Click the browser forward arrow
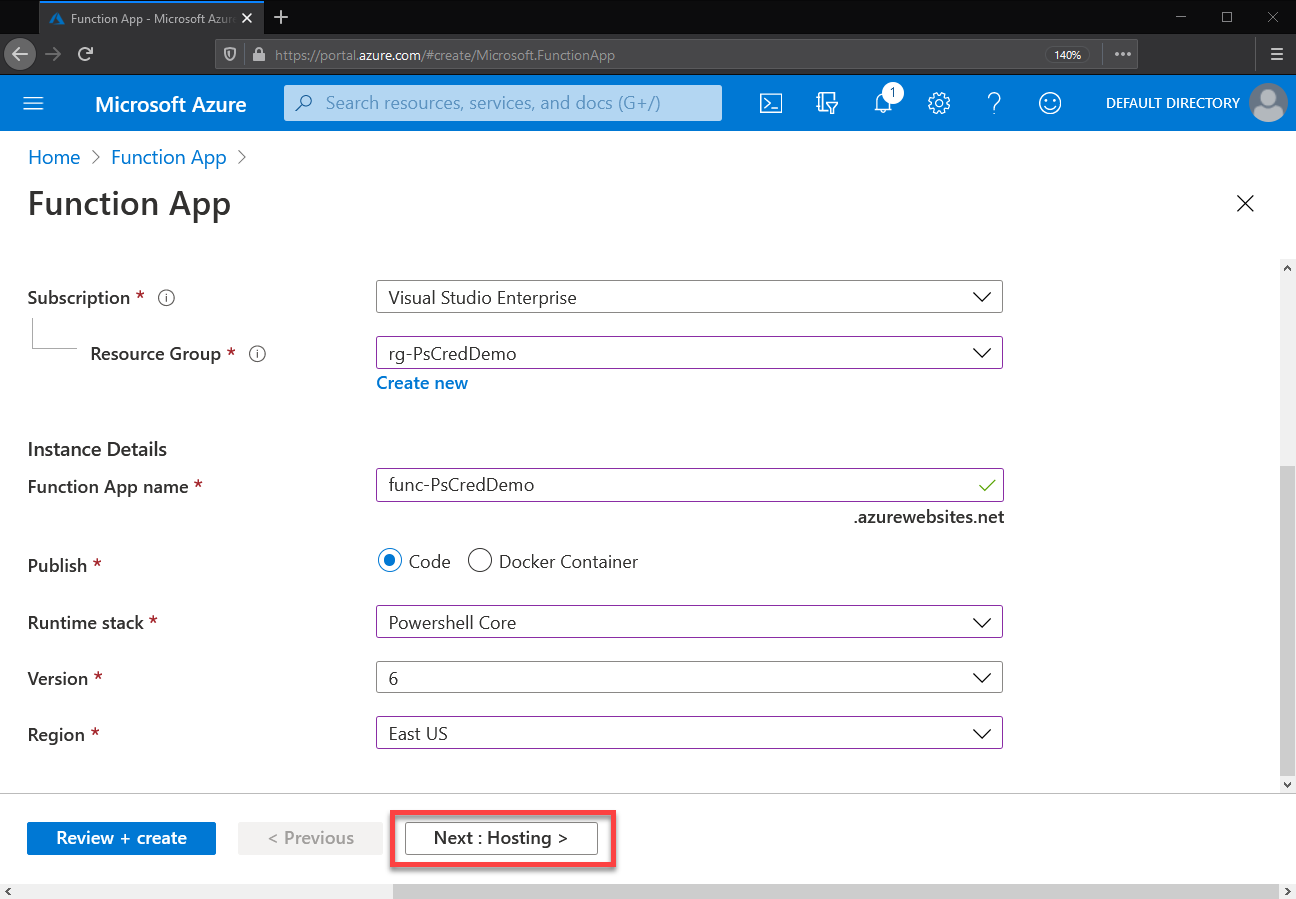This screenshot has height=899, width=1296. point(53,54)
